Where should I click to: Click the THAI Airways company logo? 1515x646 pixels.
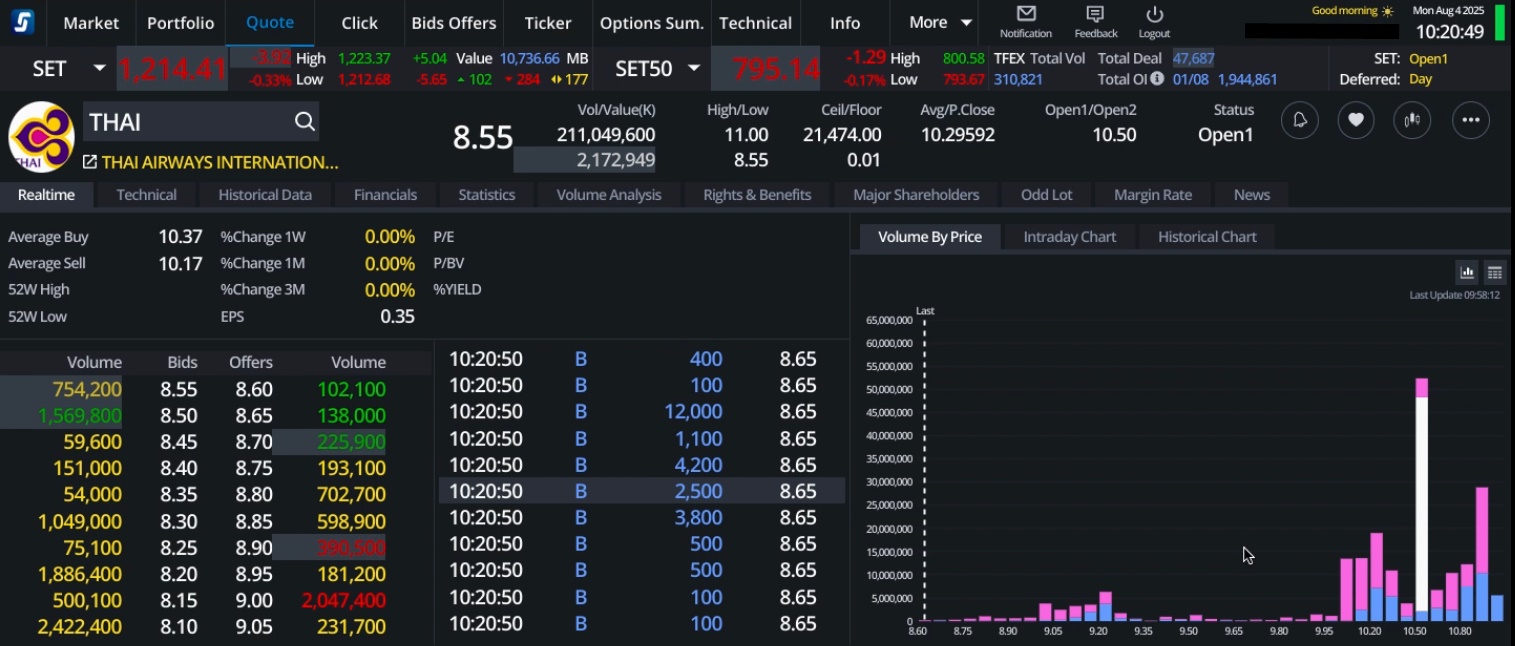(41, 136)
